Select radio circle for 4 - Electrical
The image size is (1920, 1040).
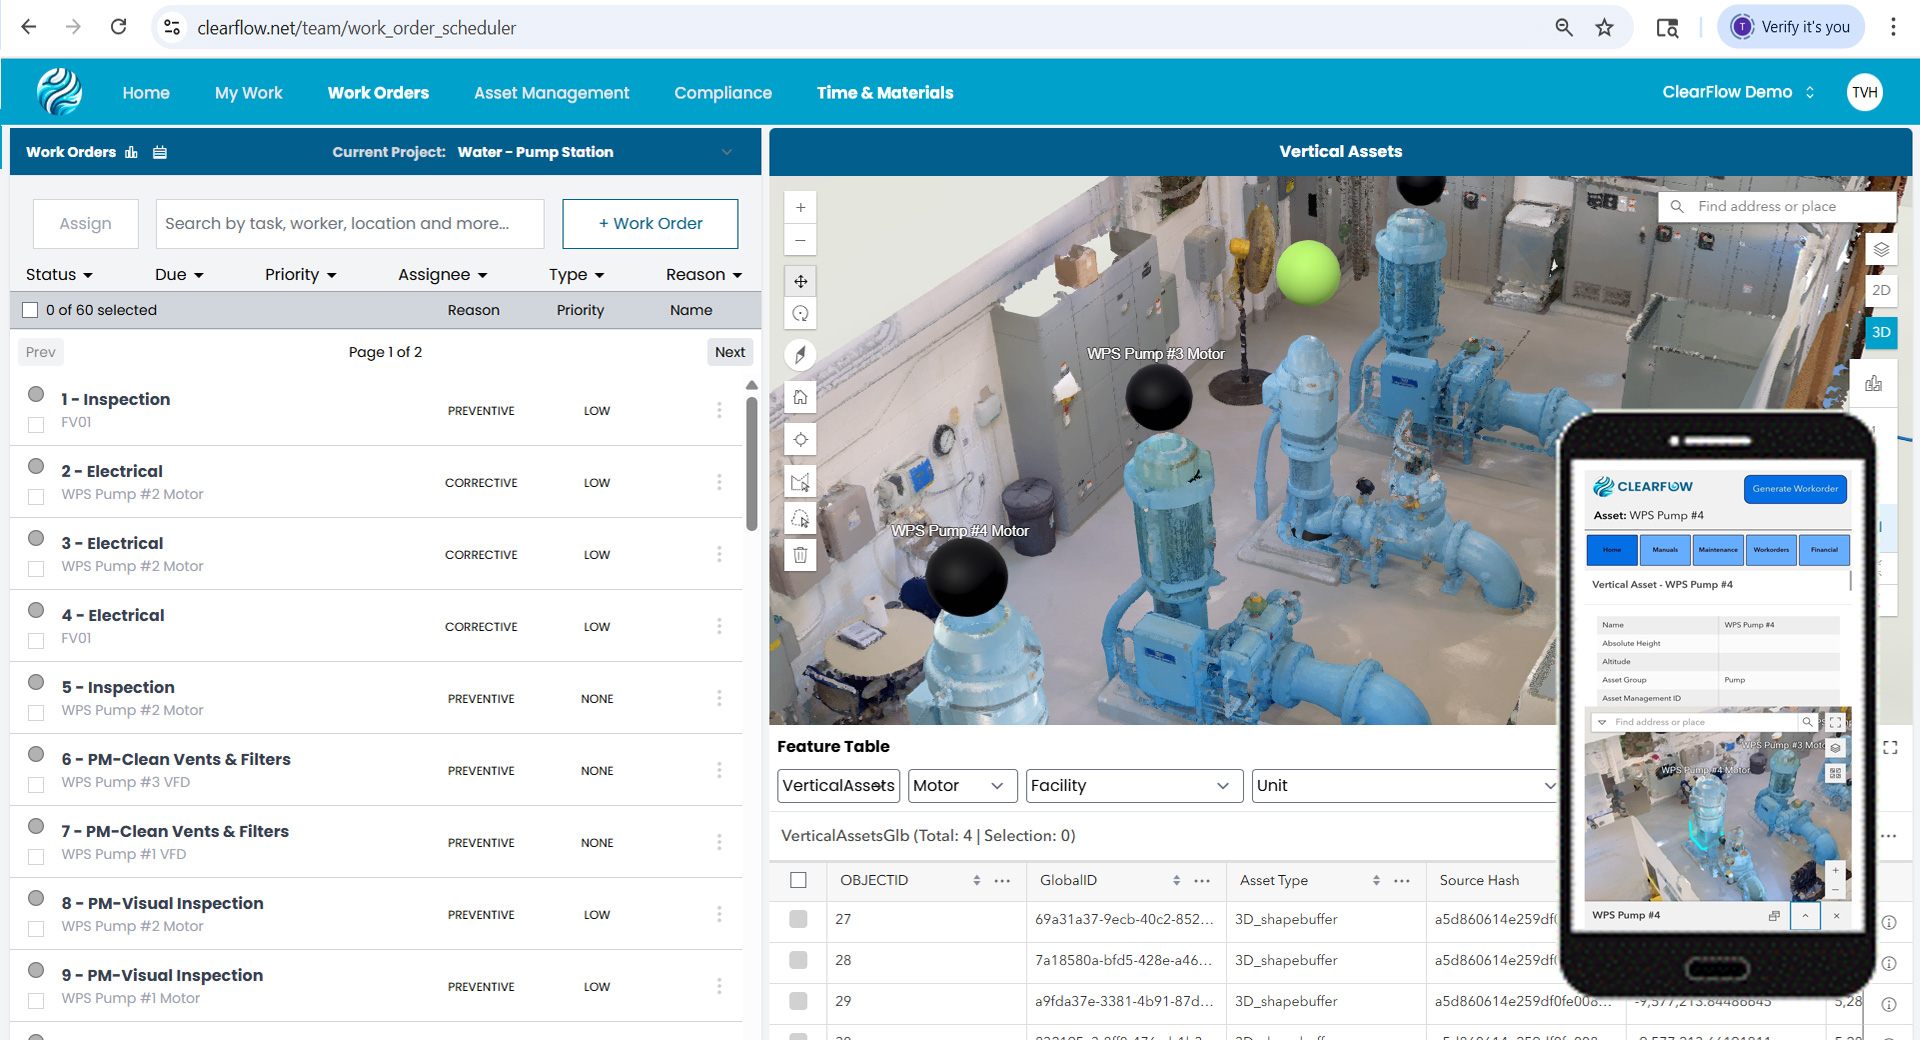tap(36, 610)
